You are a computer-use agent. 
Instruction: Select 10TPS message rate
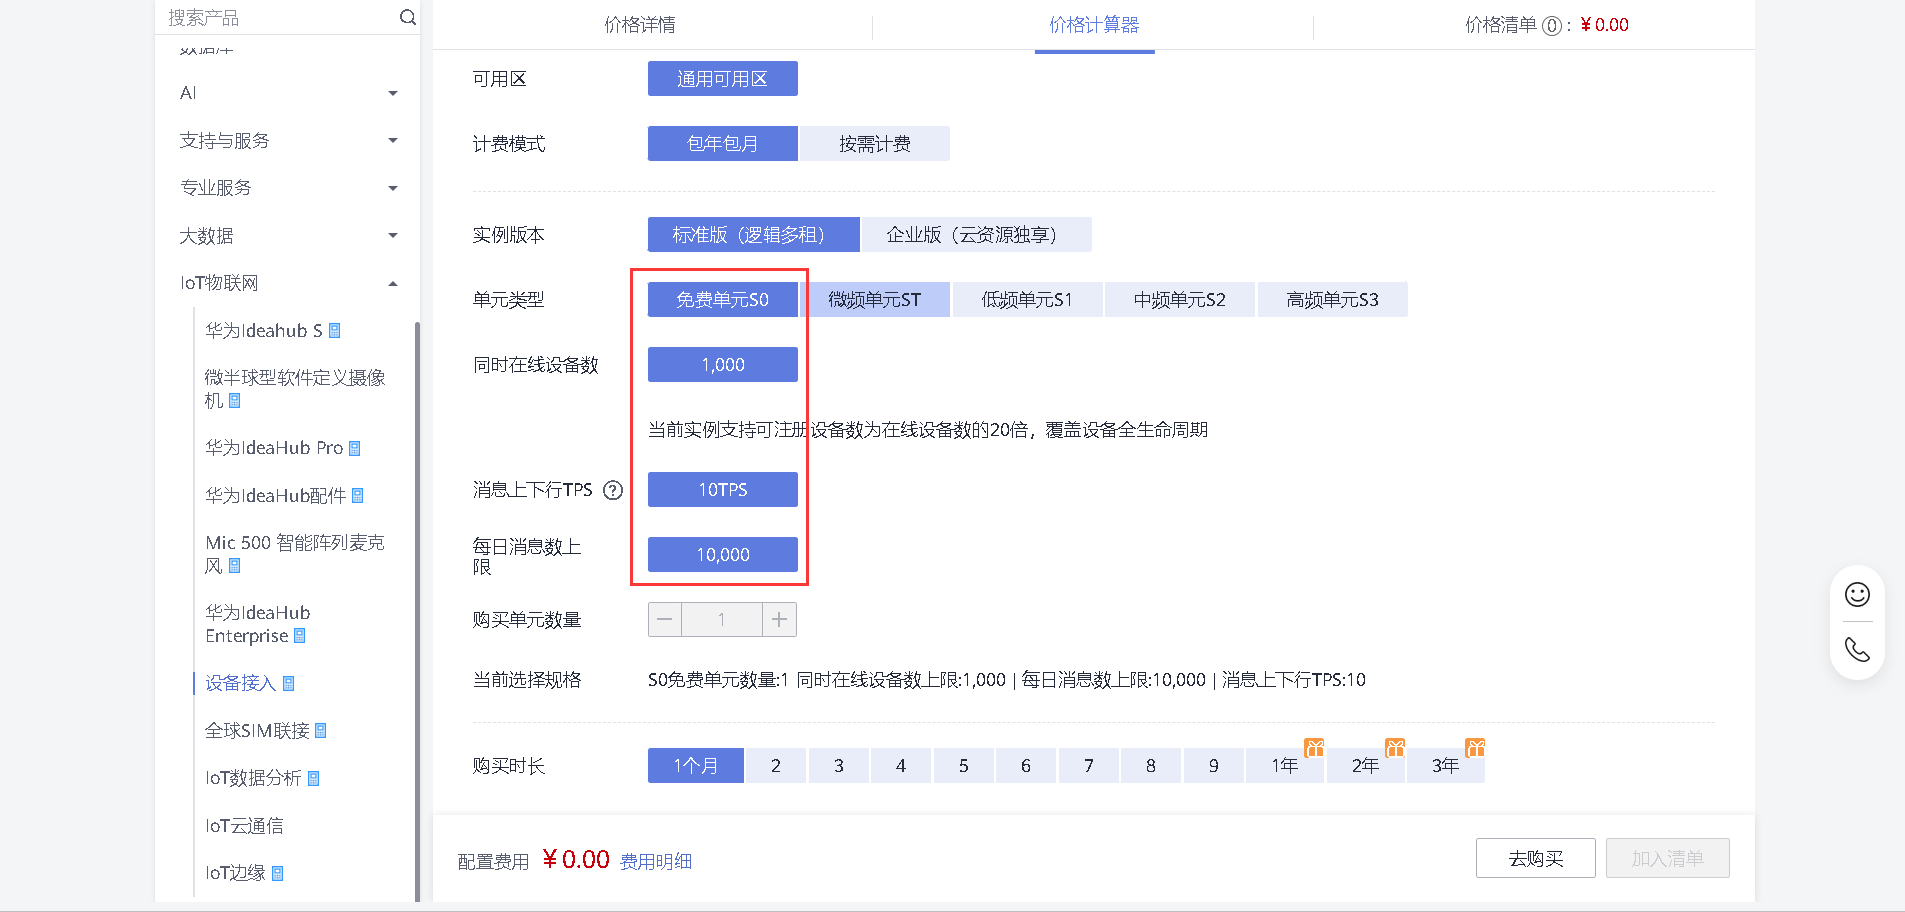pos(723,490)
